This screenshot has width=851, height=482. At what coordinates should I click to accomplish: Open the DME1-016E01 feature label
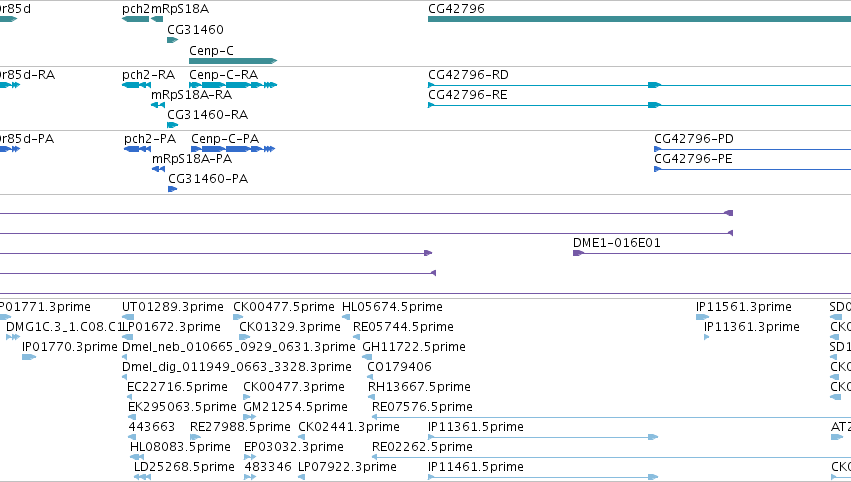[617, 243]
